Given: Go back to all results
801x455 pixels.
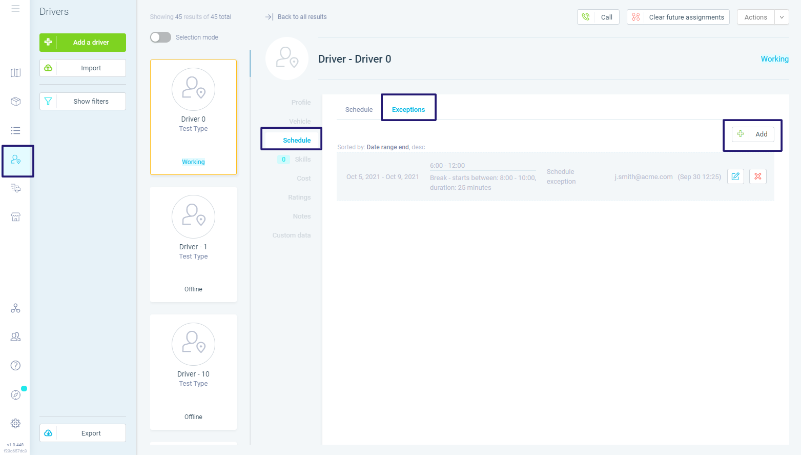Looking at the screenshot, I should click(x=296, y=17).
